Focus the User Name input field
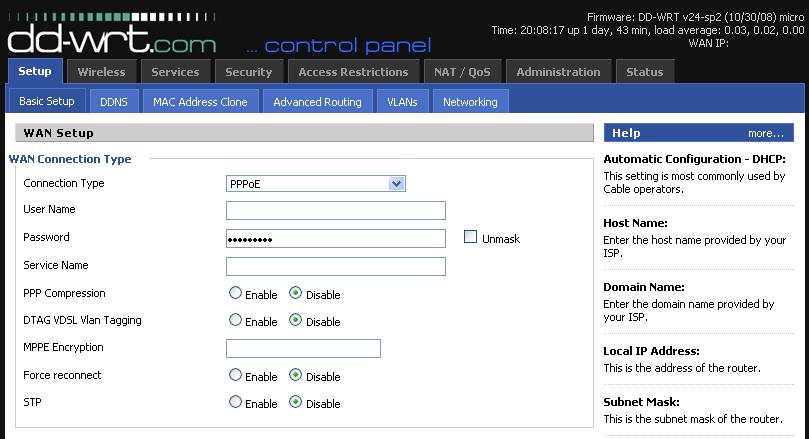 click(336, 210)
